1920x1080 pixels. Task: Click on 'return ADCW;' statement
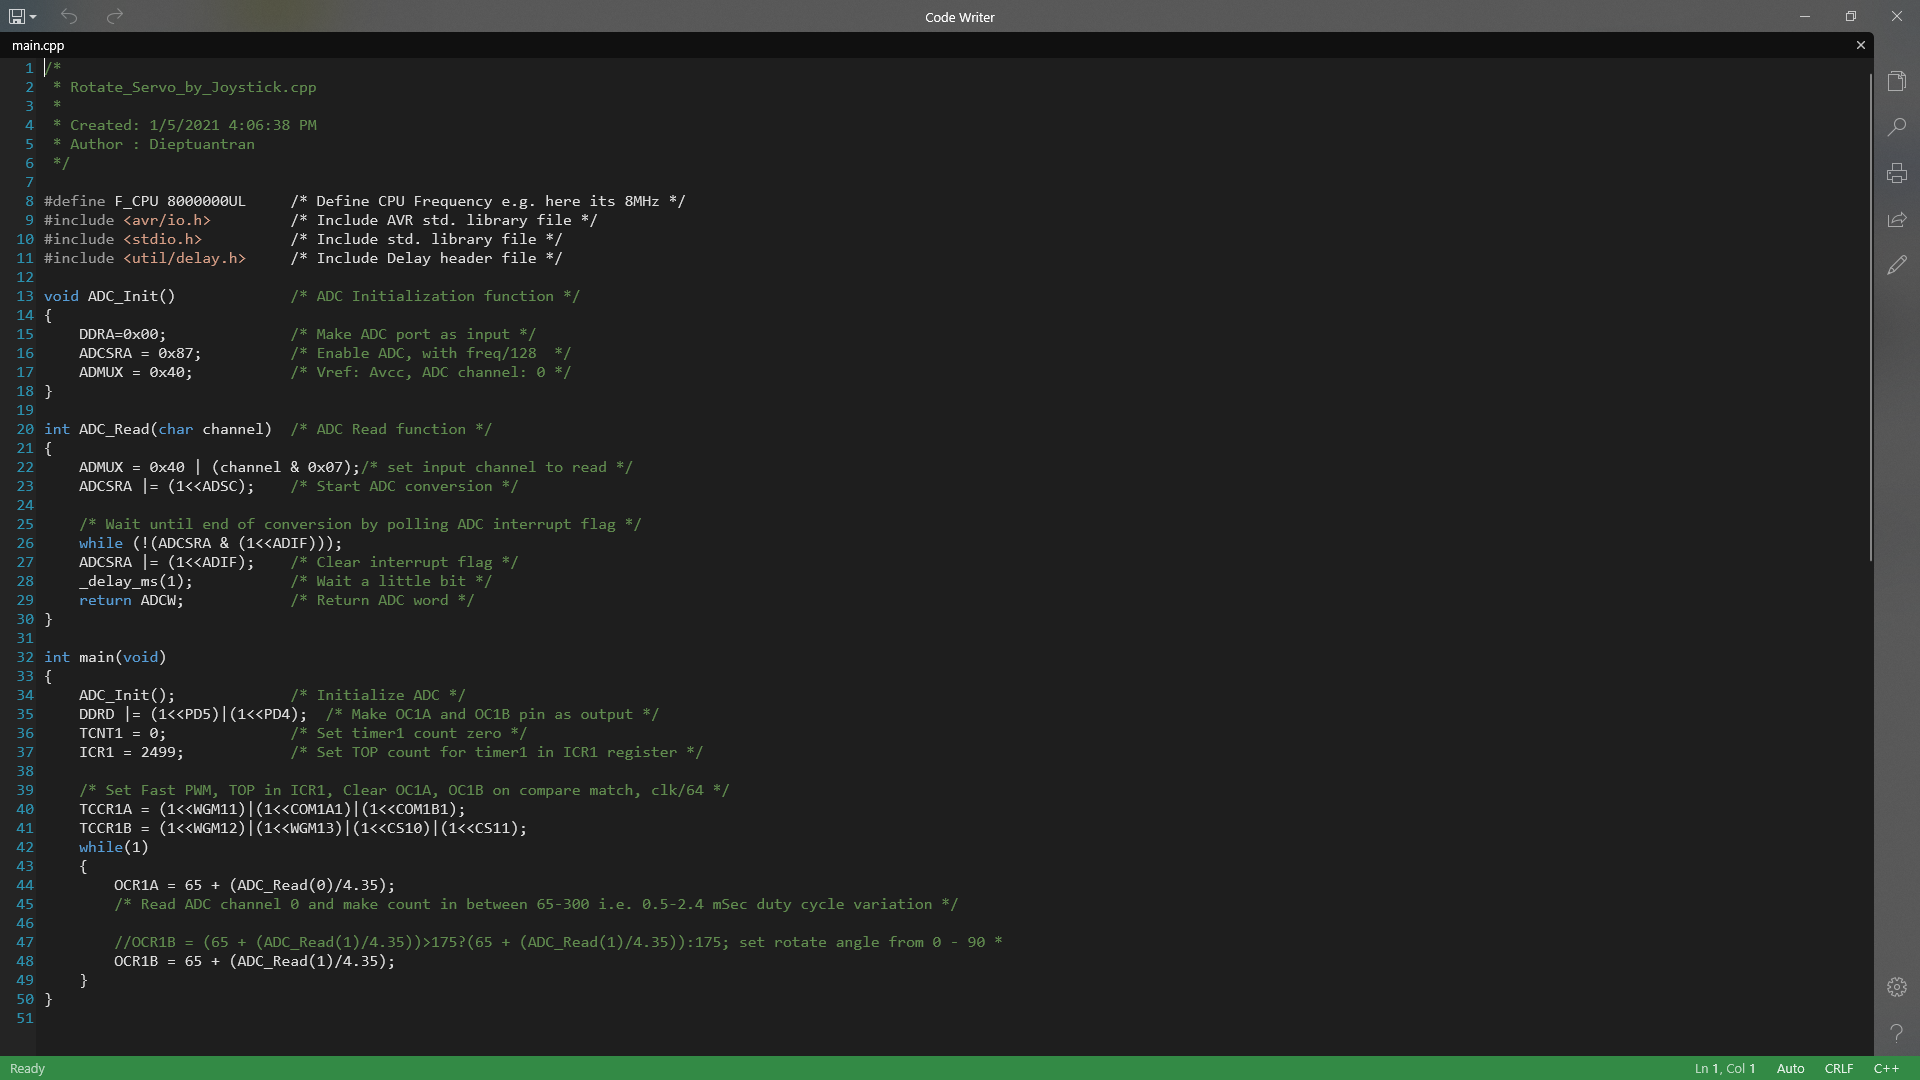click(132, 600)
